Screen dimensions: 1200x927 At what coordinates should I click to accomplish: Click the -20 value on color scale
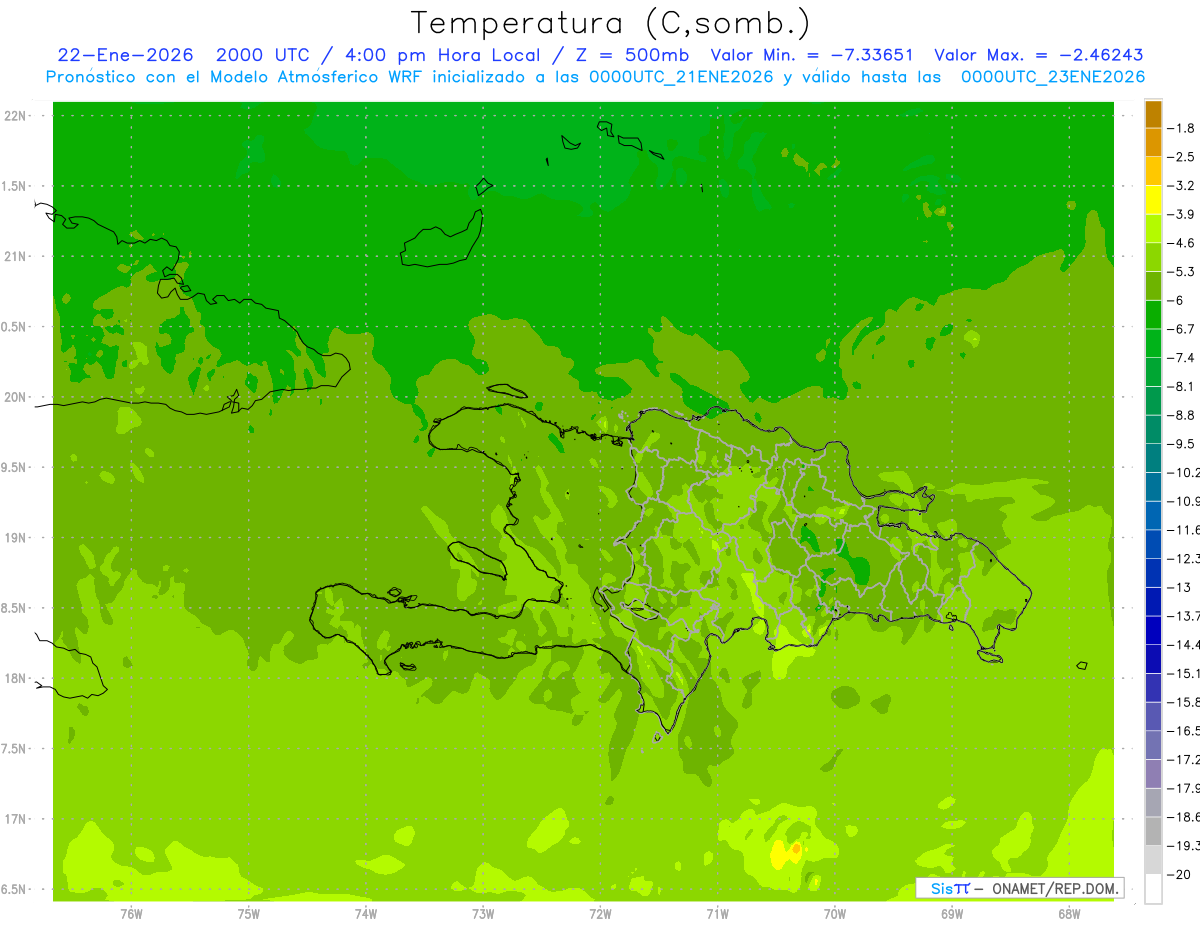click(x=1181, y=874)
